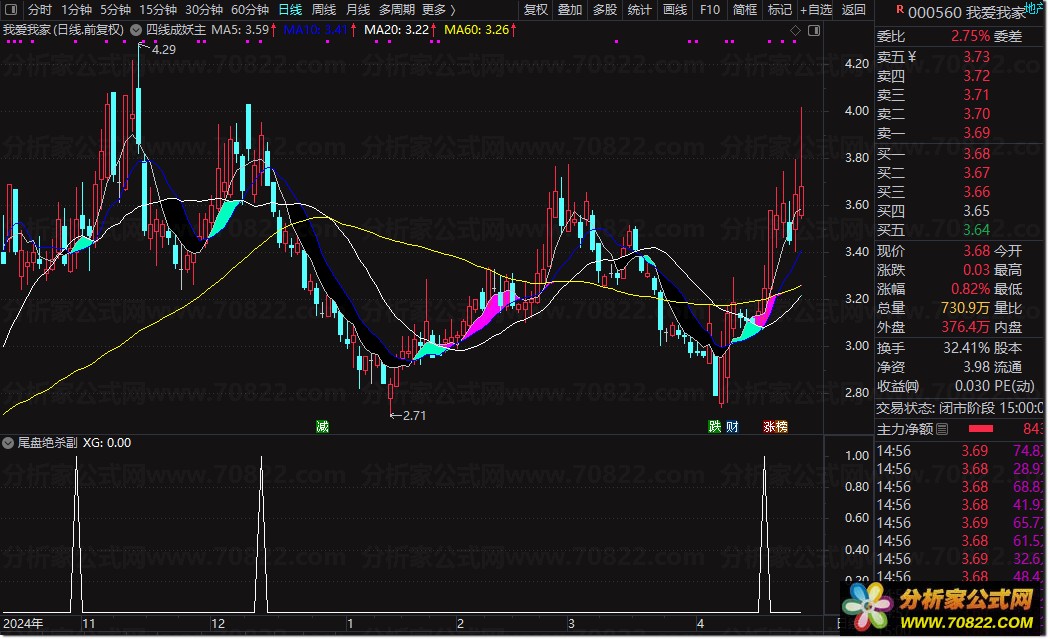Image resolution: width=1050 pixels, height=639 pixels.
Task: Open the F10 company info
Action: coord(710,9)
